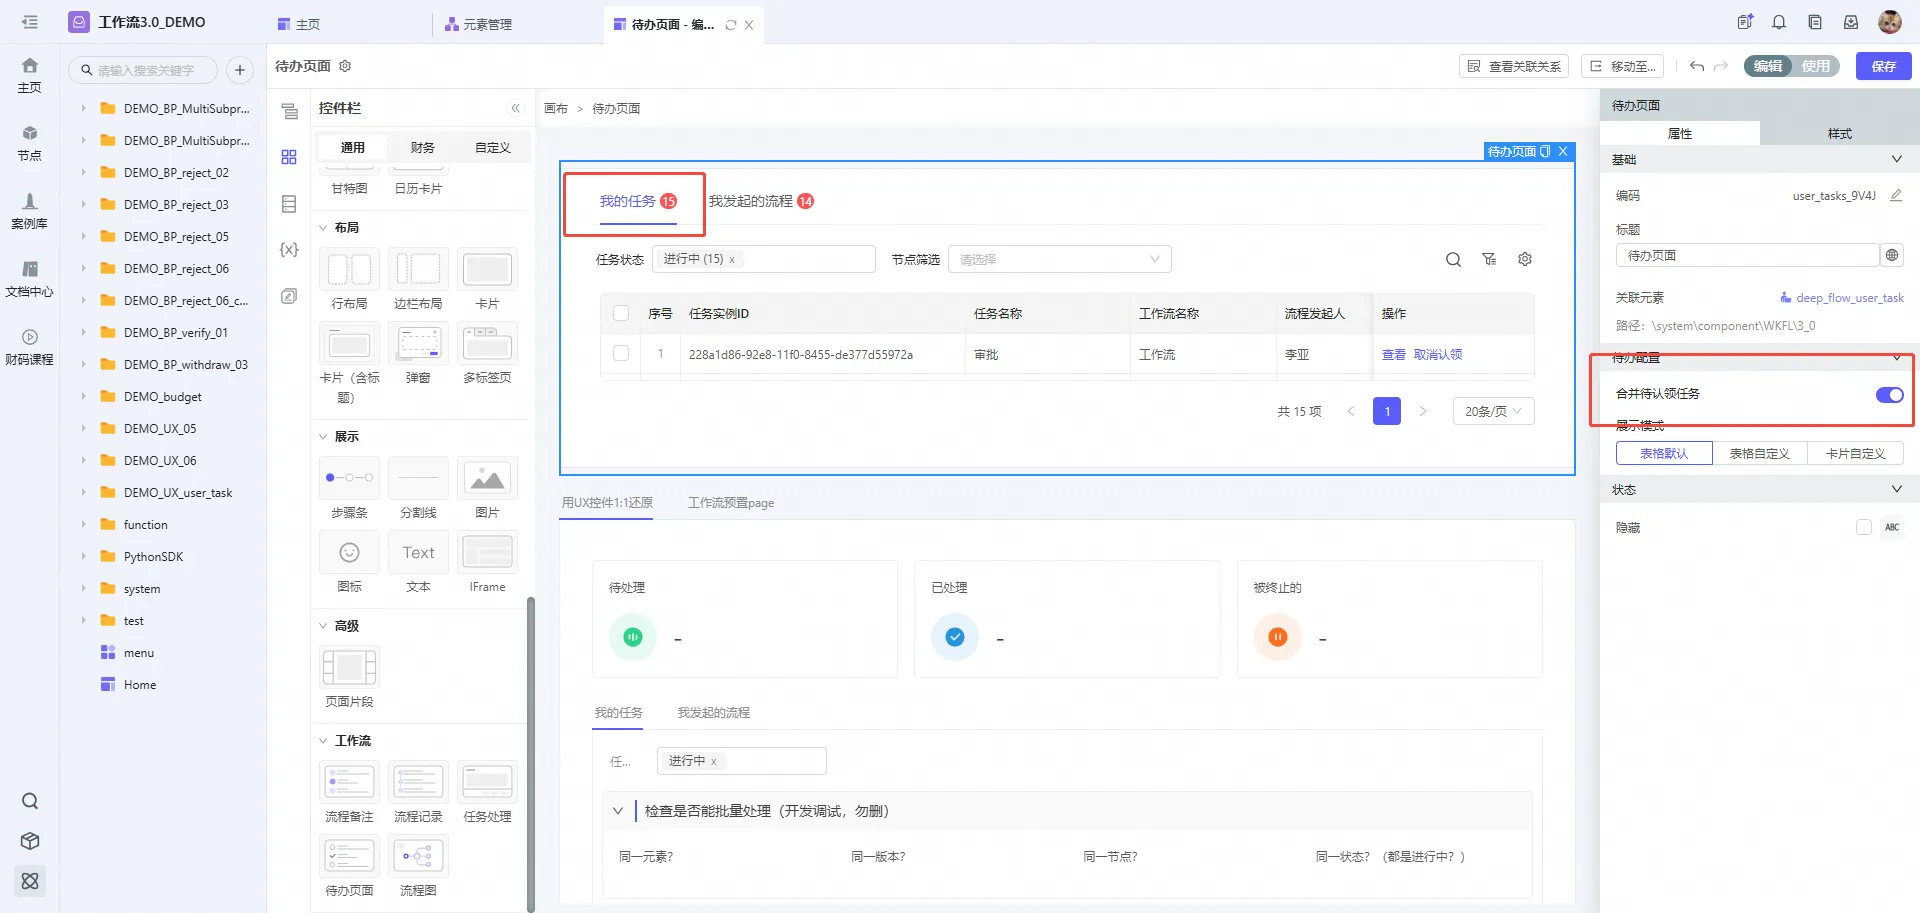Open table settings gear icon
The image size is (1920, 913).
point(1525,260)
